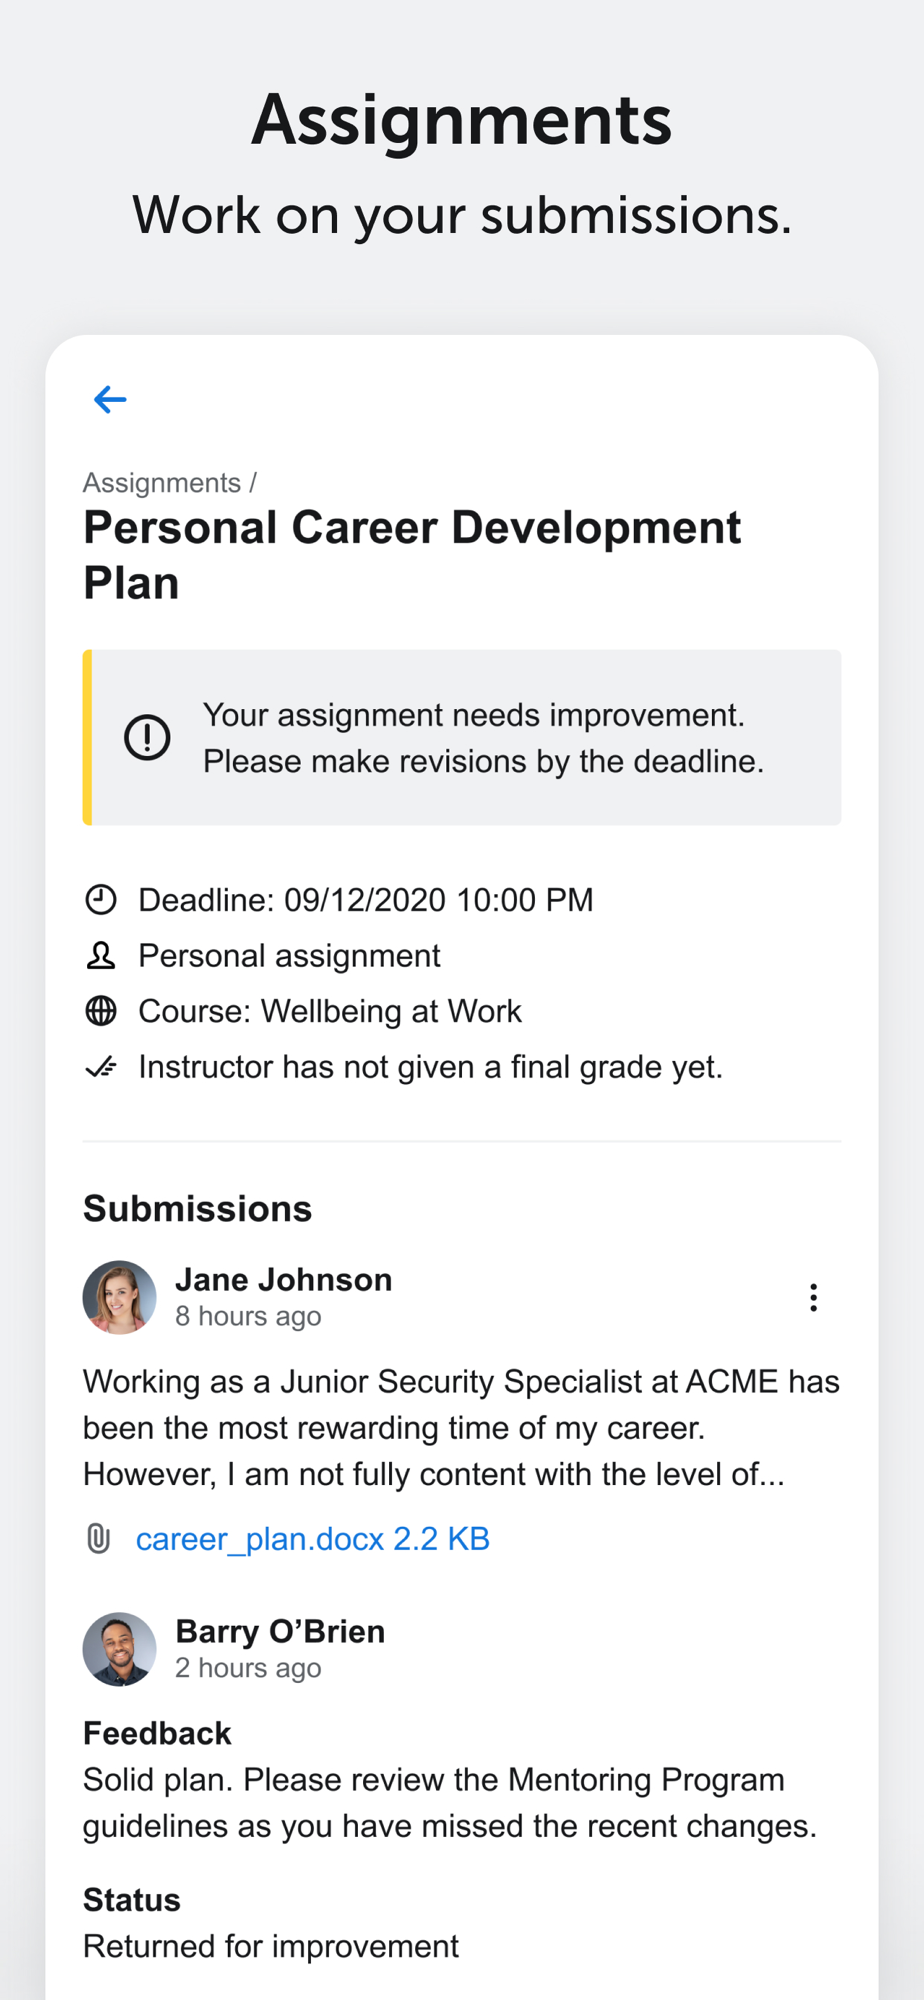924x2000 pixels.
Task: Go to Assignments breadcrumb
Action: 162,483
